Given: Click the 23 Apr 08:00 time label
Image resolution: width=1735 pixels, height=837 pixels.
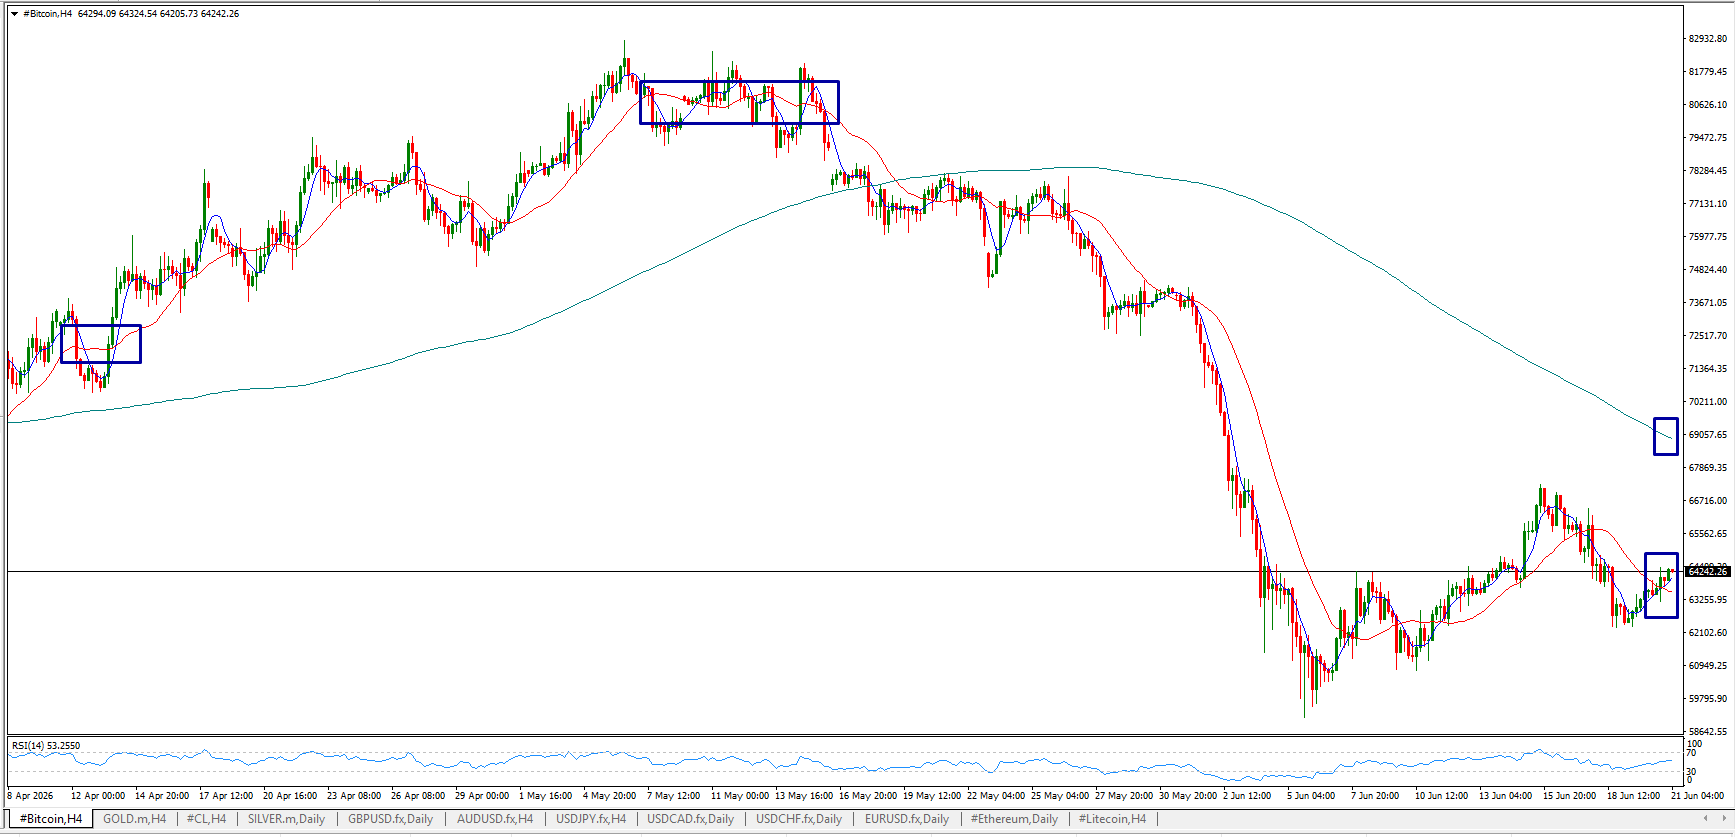Looking at the screenshot, I should pyautogui.click(x=354, y=796).
